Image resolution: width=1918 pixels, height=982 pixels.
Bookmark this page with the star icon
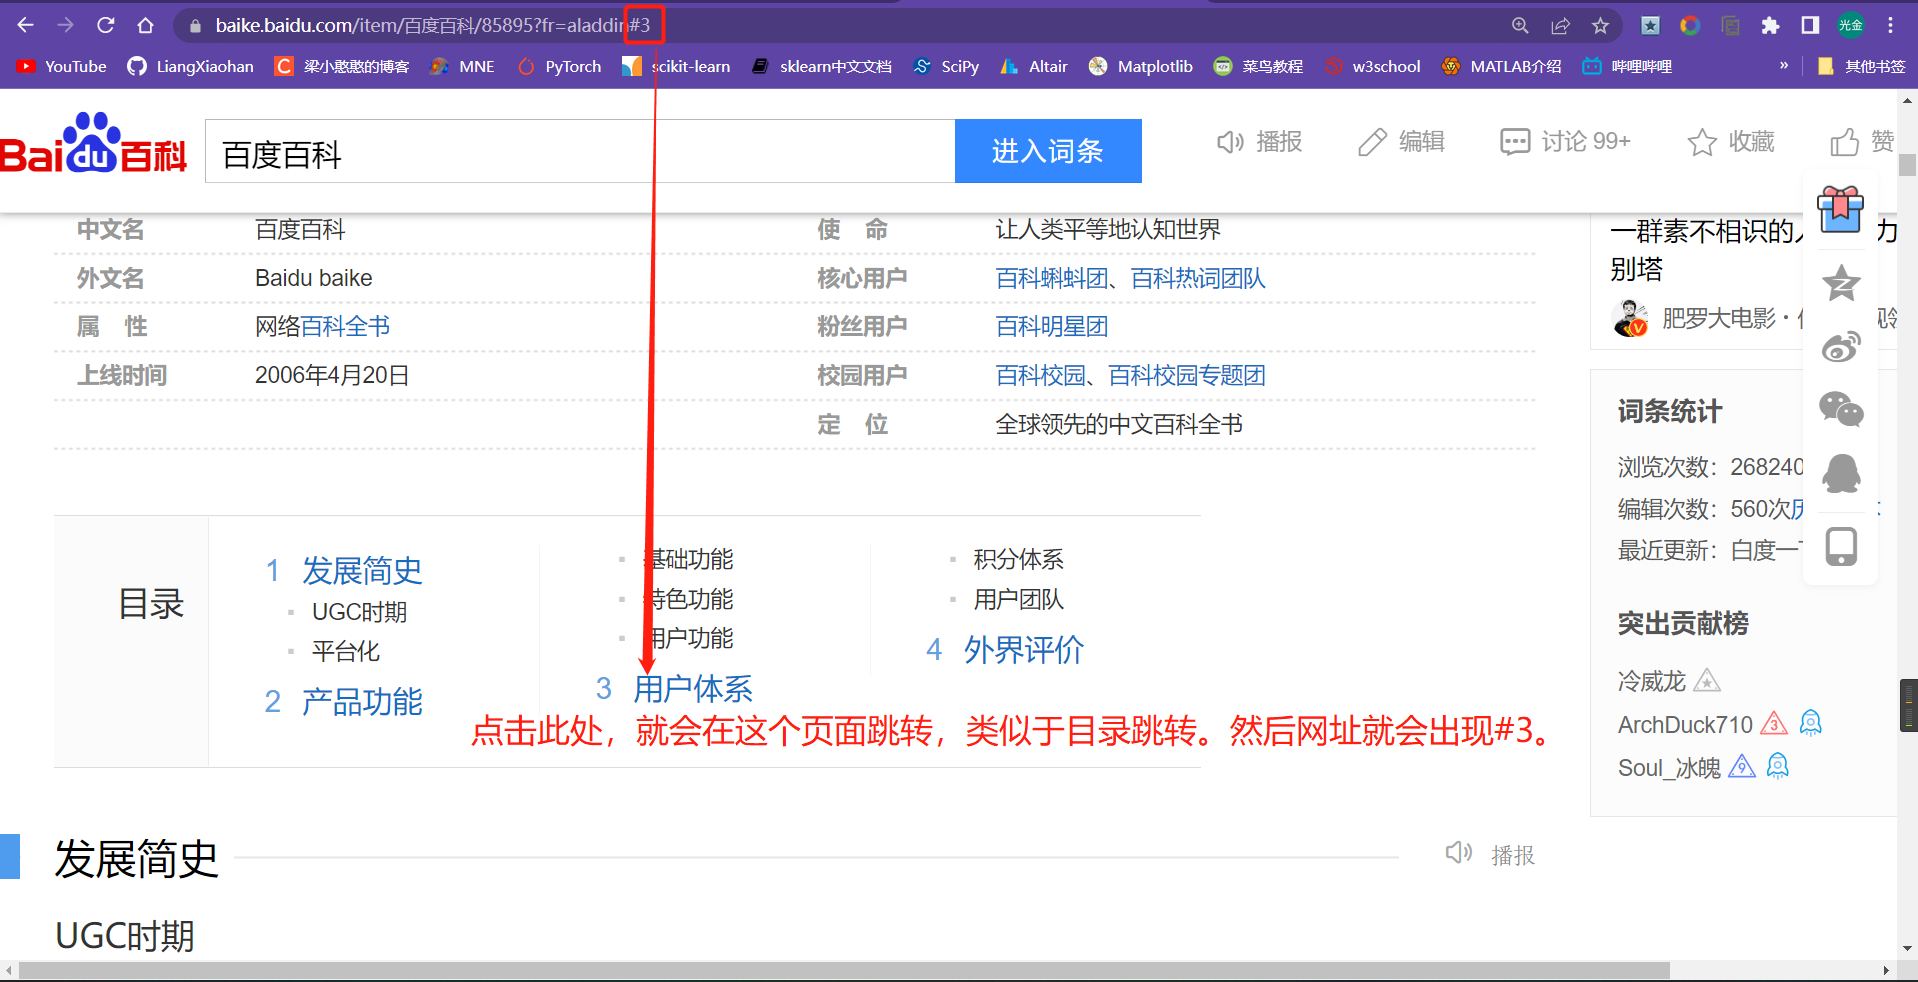(1600, 26)
